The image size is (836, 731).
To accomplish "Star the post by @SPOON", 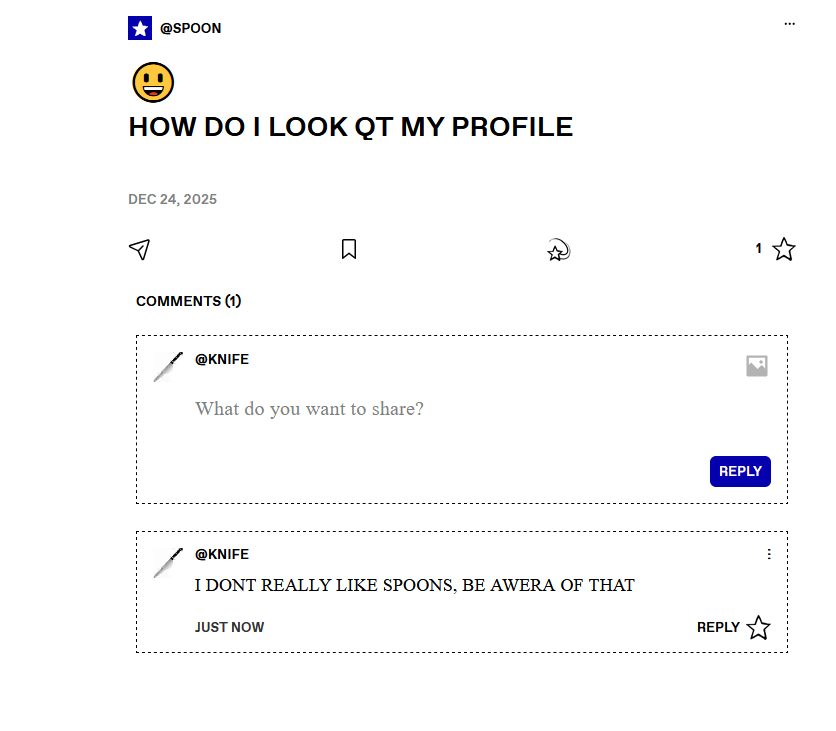I will click(784, 249).
